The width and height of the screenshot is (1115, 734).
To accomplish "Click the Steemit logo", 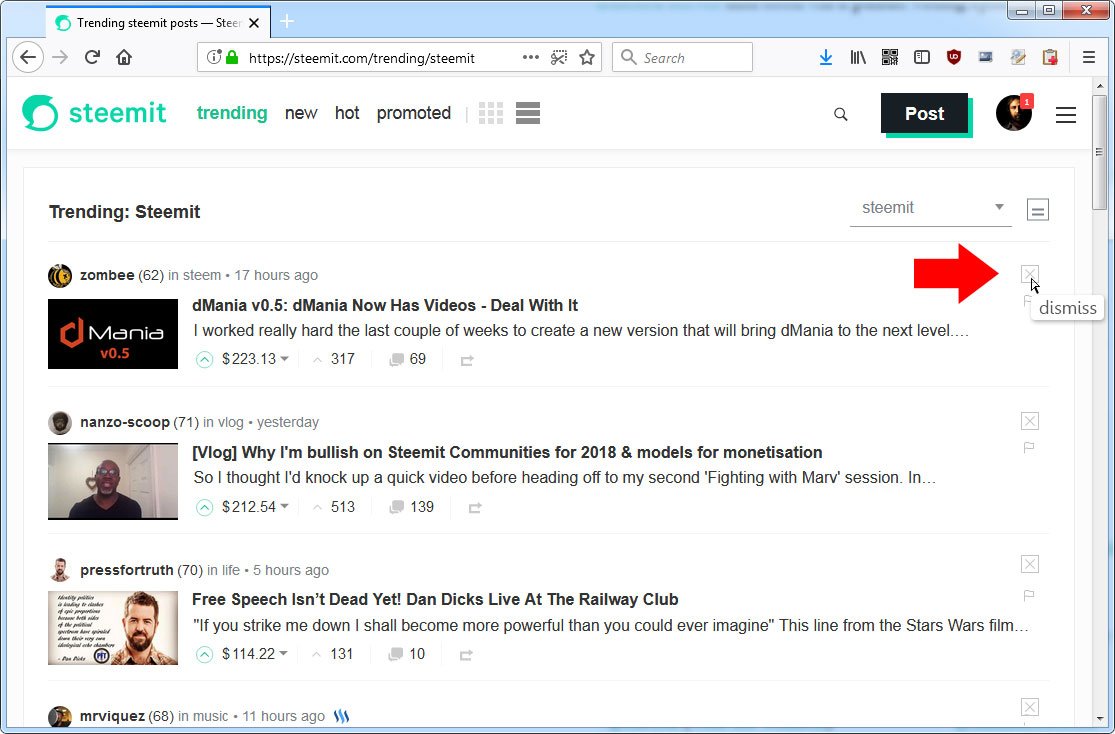I will pos(94,113).
